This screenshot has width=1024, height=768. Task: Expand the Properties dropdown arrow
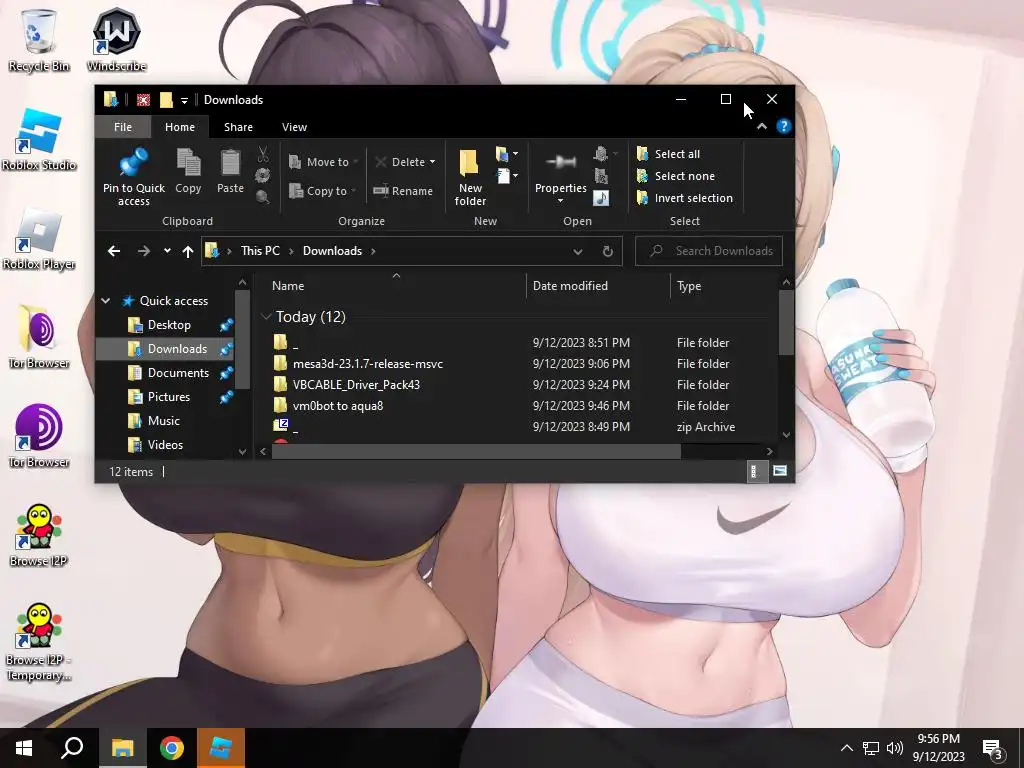click(560, 200)
